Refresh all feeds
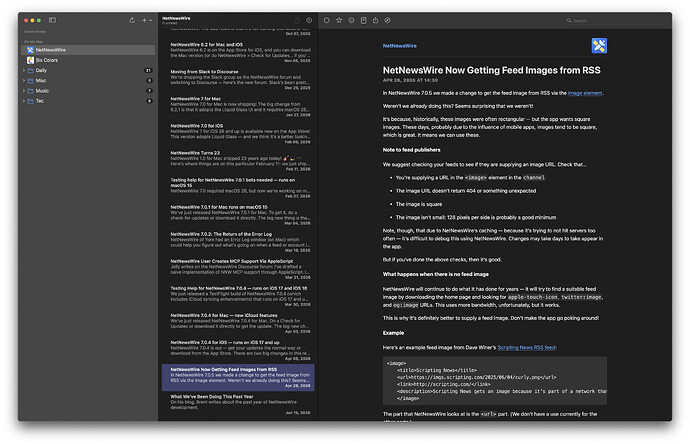This screenshot has height=444, width=690. click(x=132, y=20)
